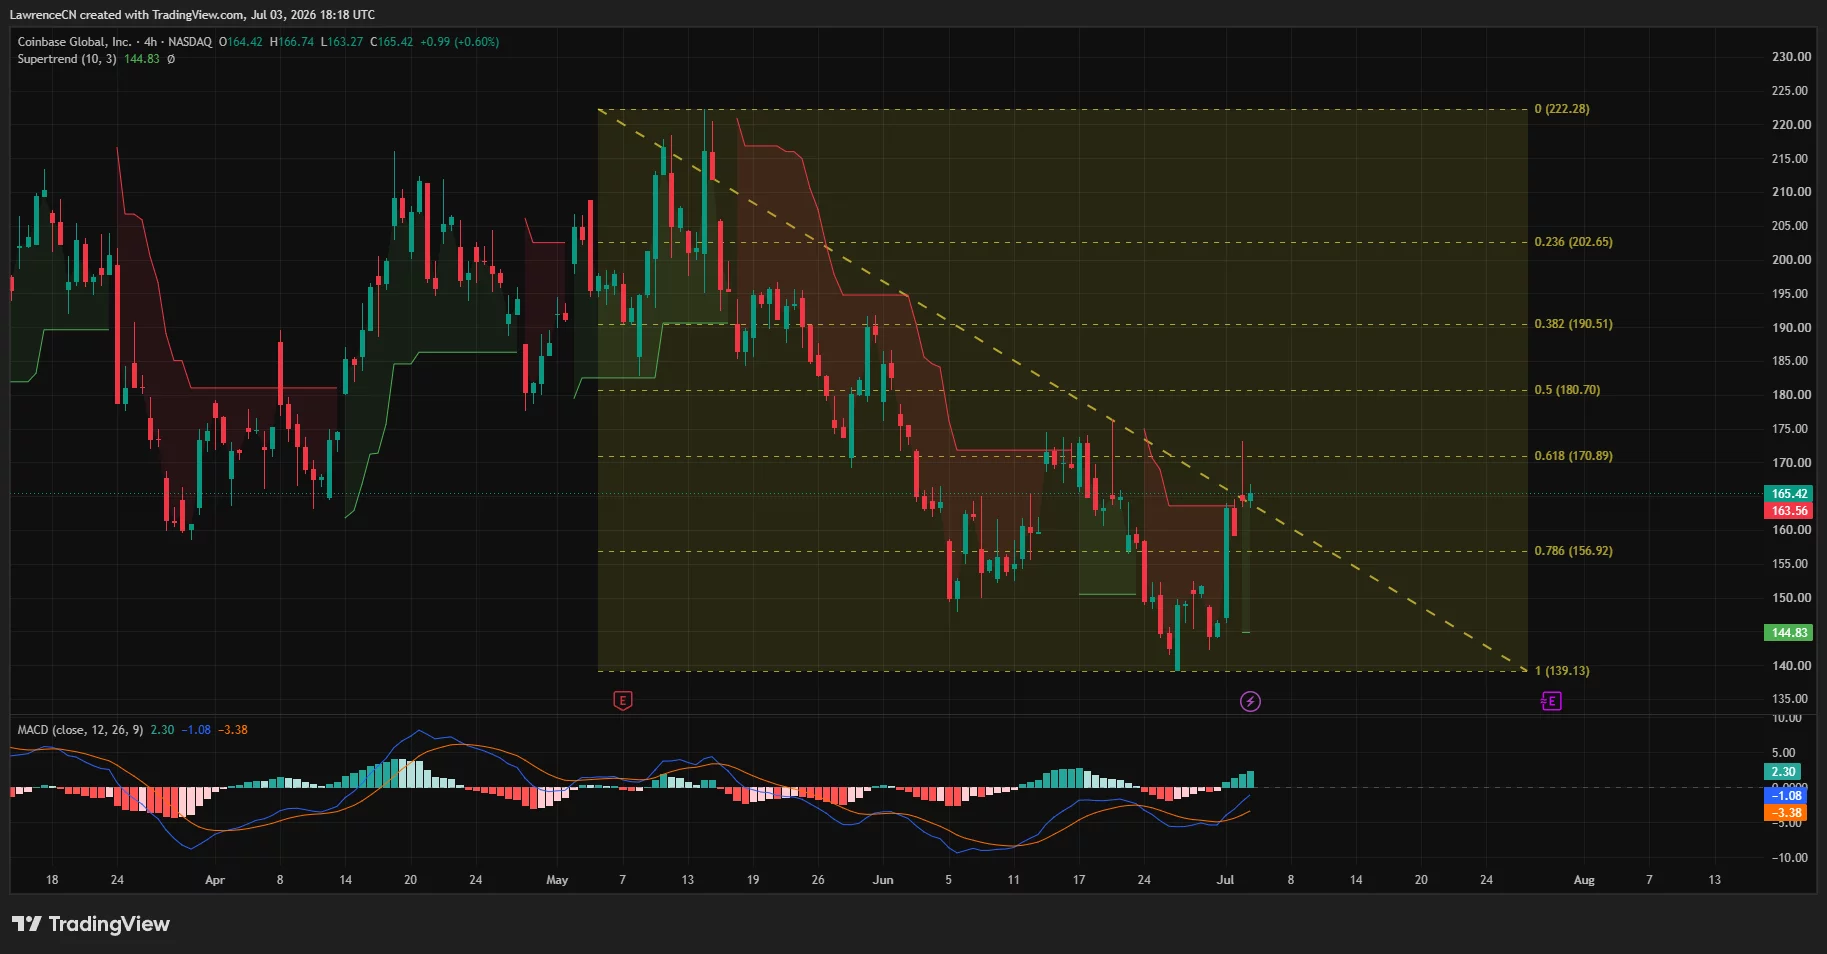Click the 230.00 price scale label

point(1791,57)
